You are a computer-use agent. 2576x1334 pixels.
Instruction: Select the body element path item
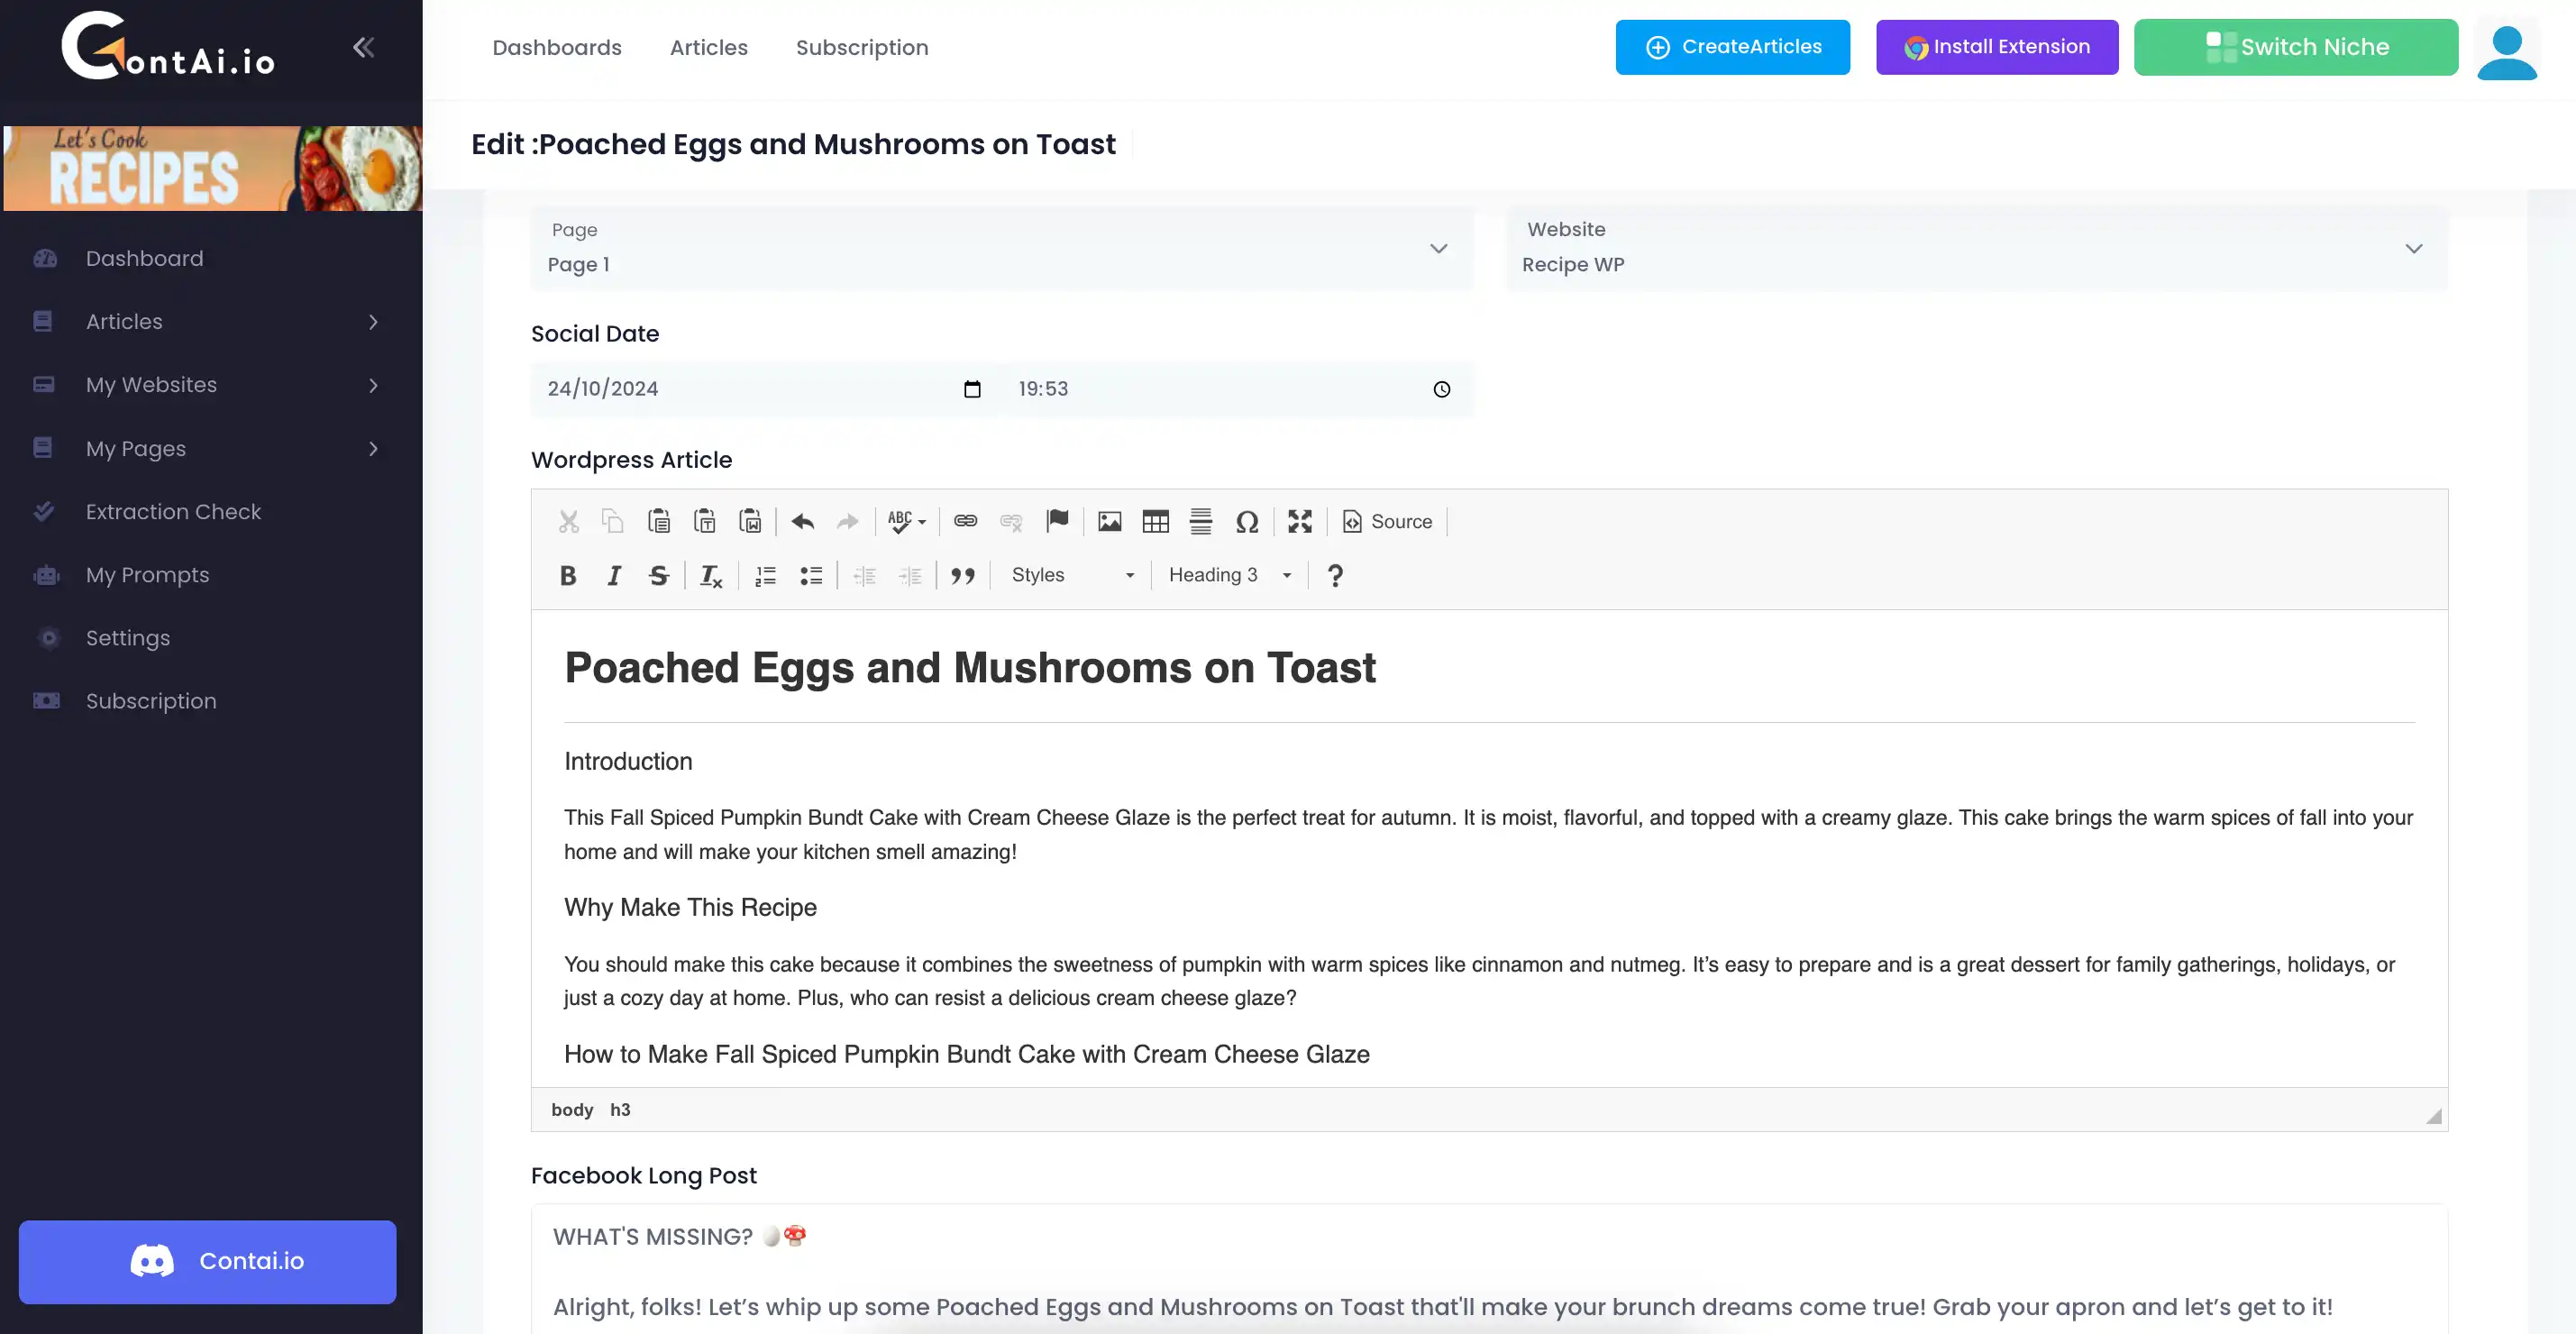click(x=572, y=1110)
